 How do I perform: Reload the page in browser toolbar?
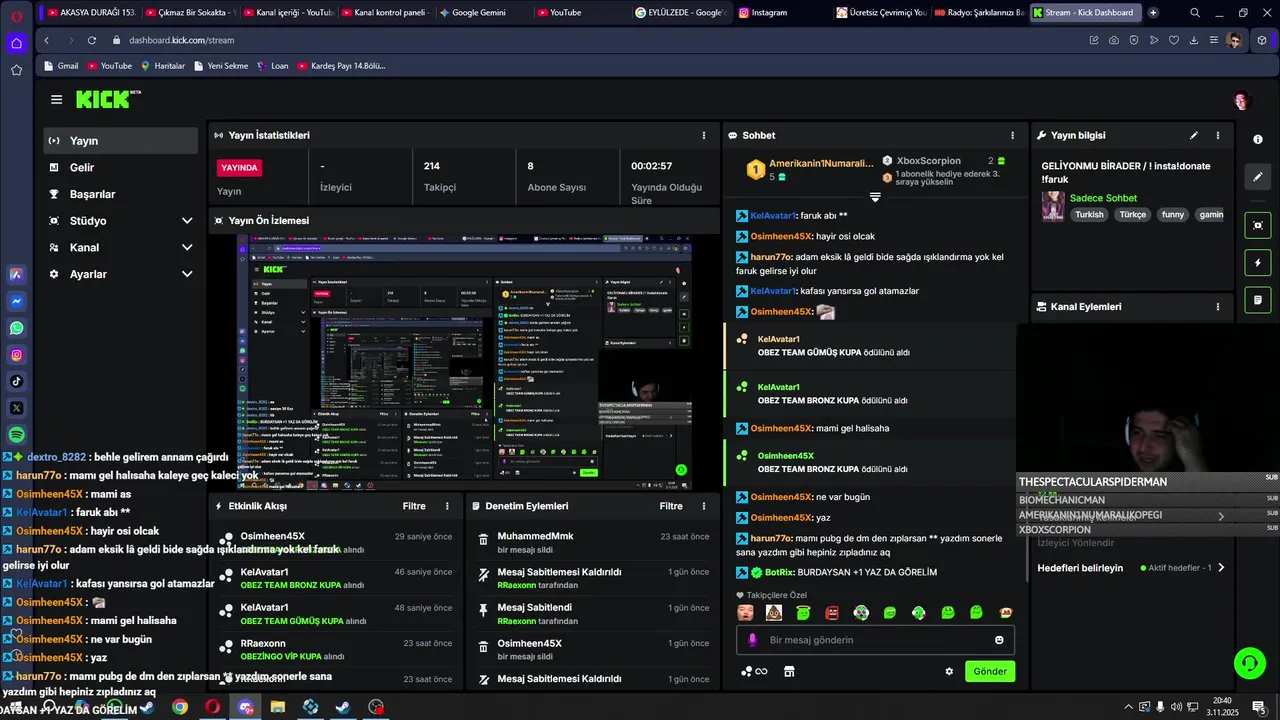[91, 40]
